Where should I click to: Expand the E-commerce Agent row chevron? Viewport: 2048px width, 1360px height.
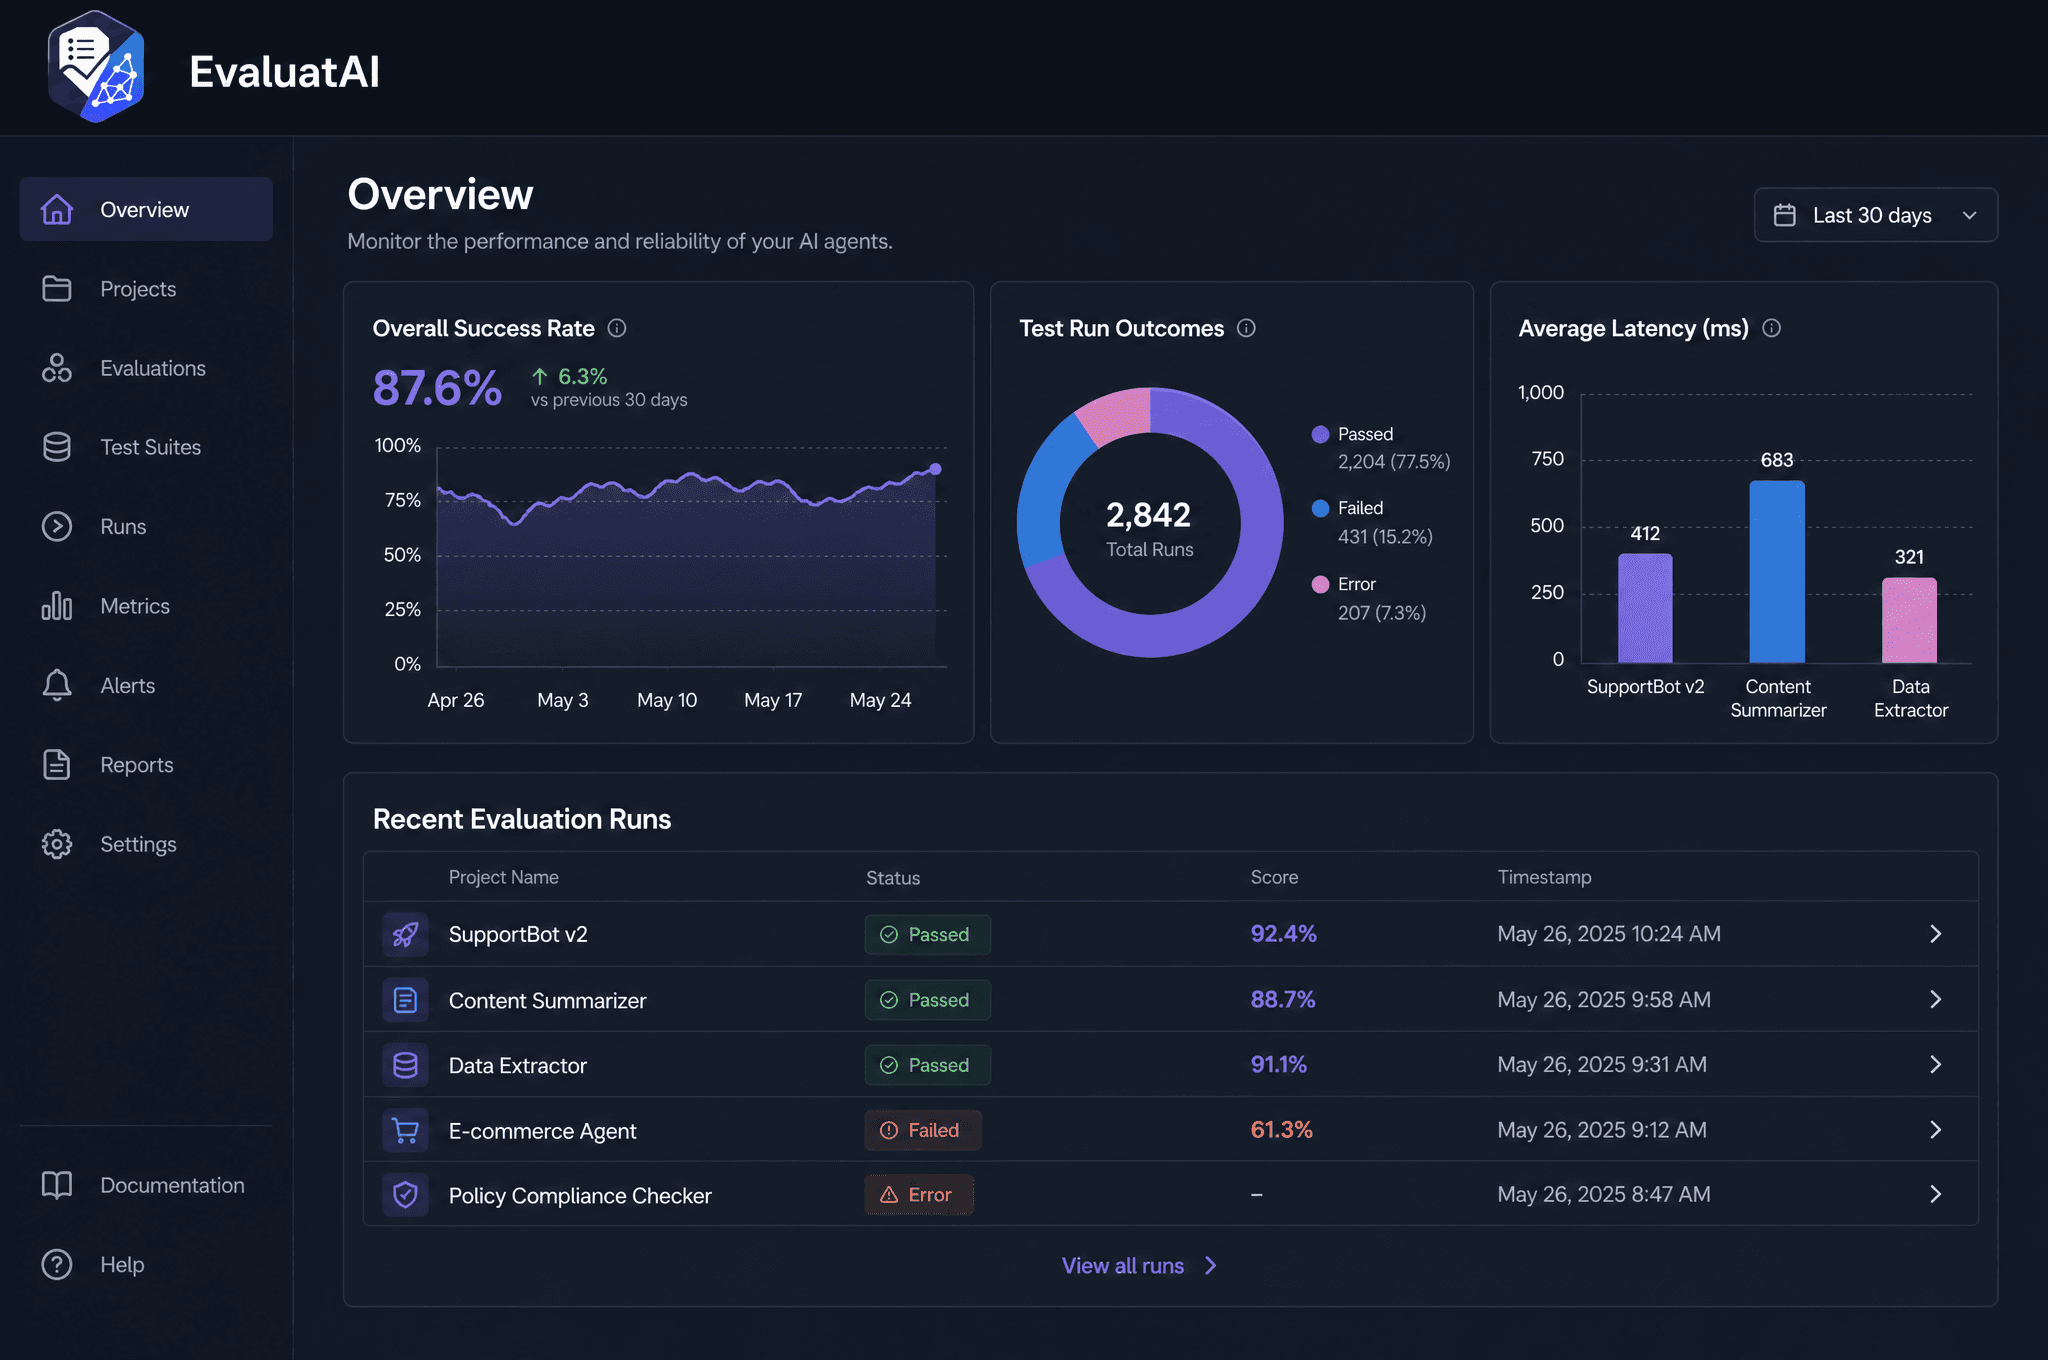pos(1936,1129)
